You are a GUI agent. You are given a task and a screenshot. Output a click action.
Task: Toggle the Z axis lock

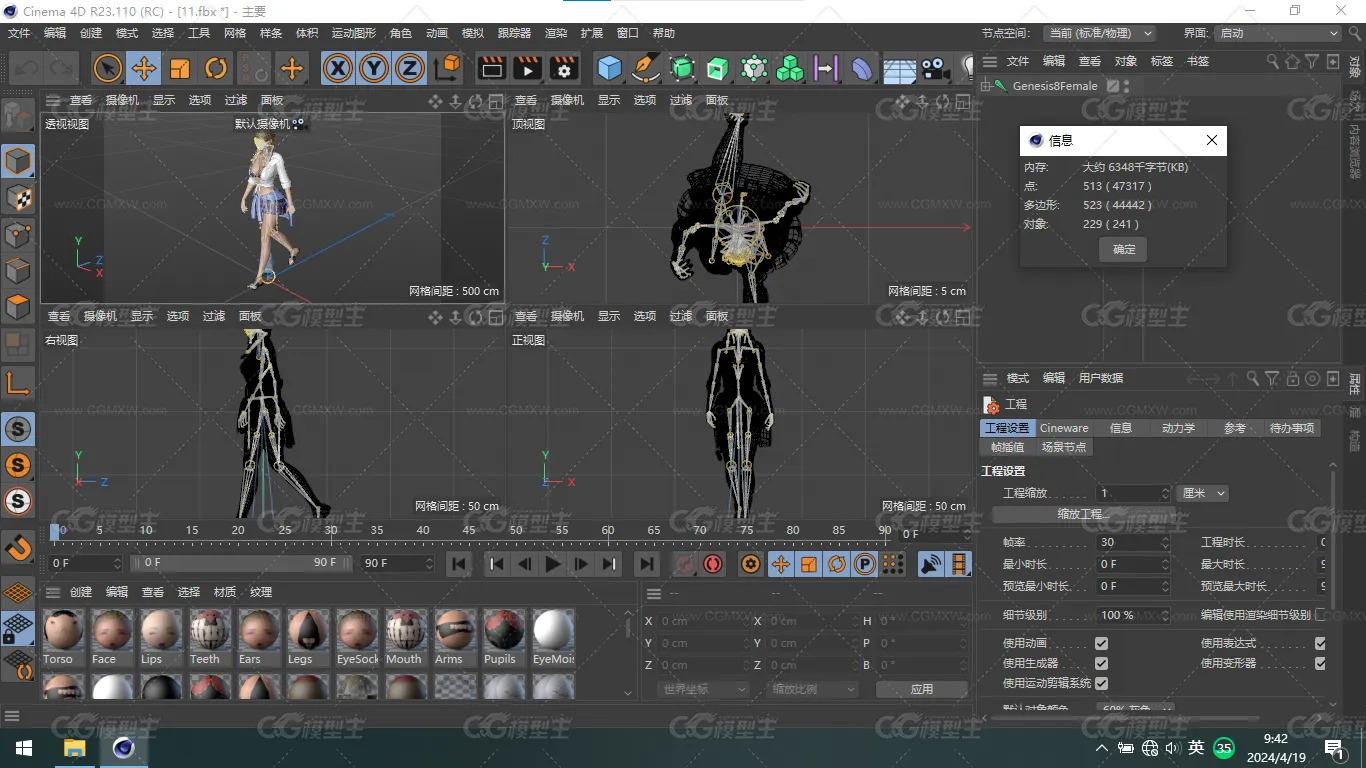pos(410,68)
